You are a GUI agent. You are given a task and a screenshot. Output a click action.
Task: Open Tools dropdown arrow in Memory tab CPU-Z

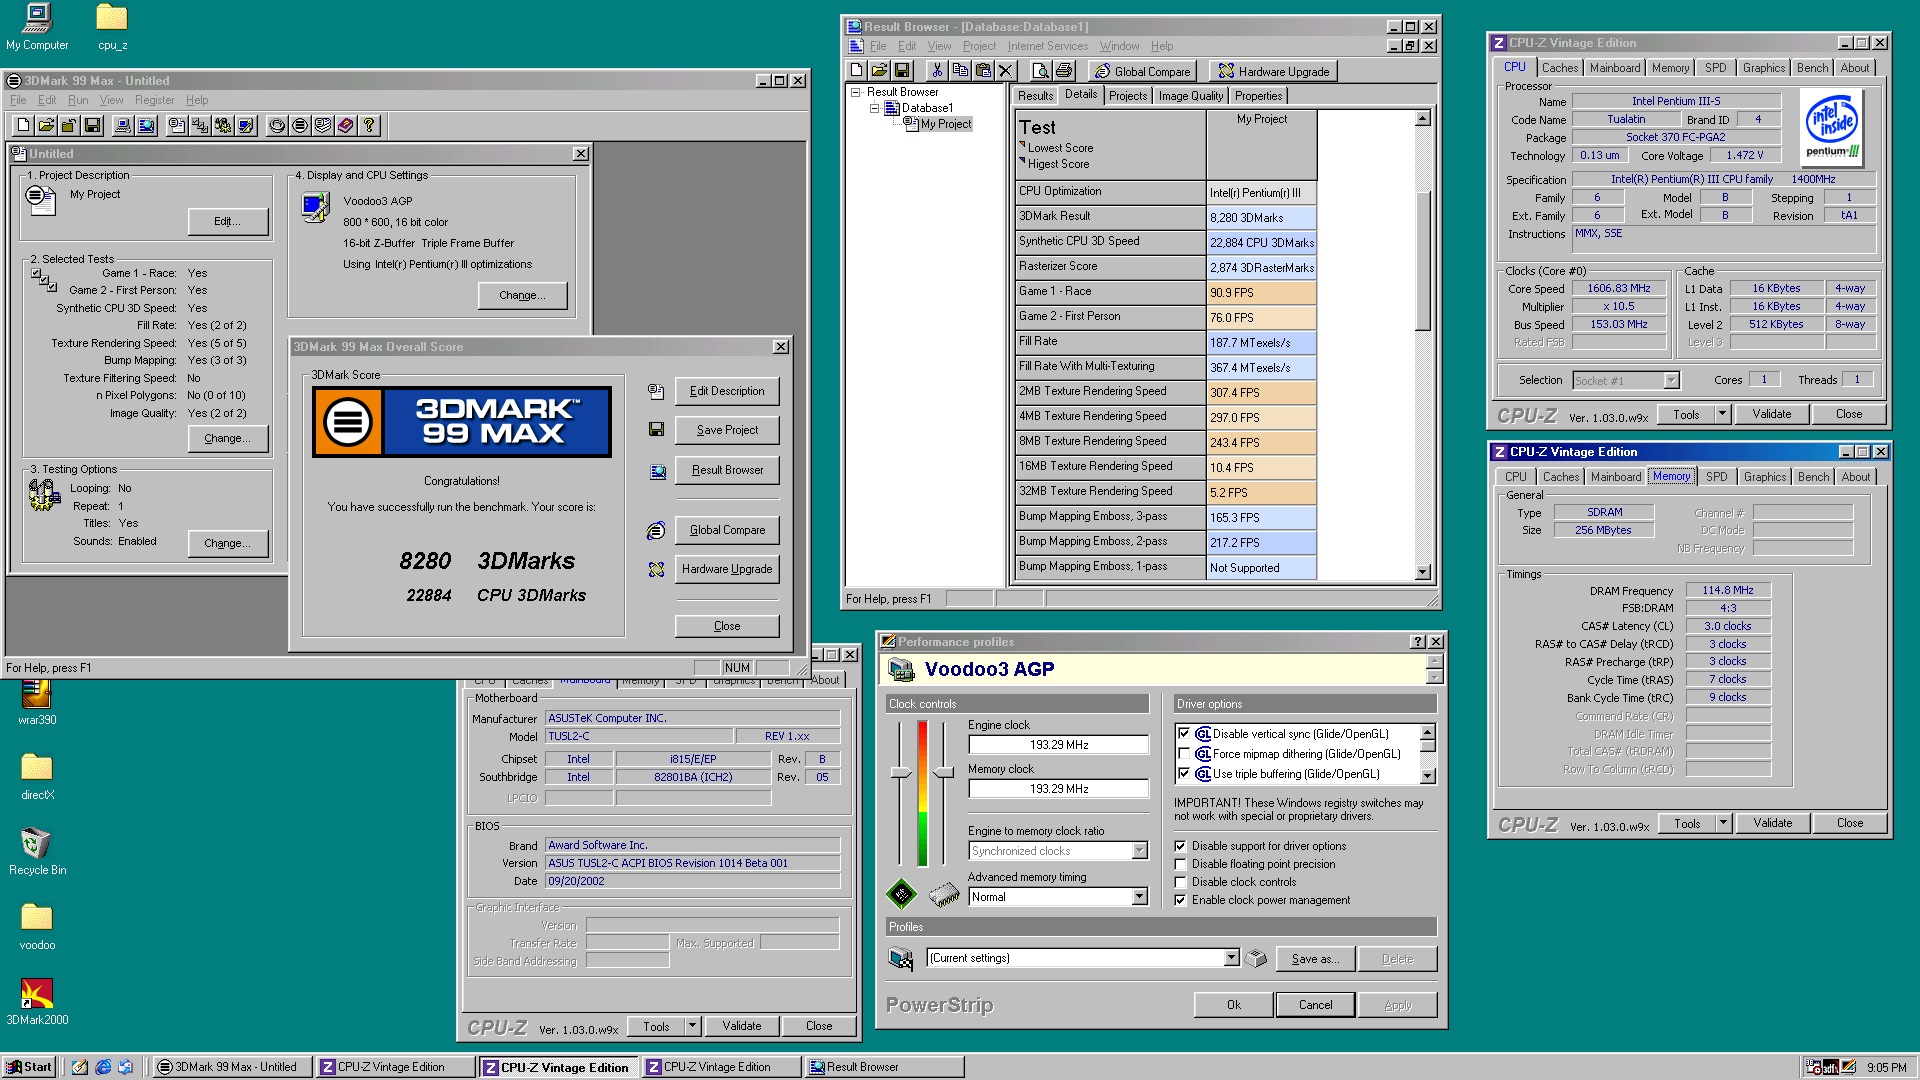(x=1723, y=823)
